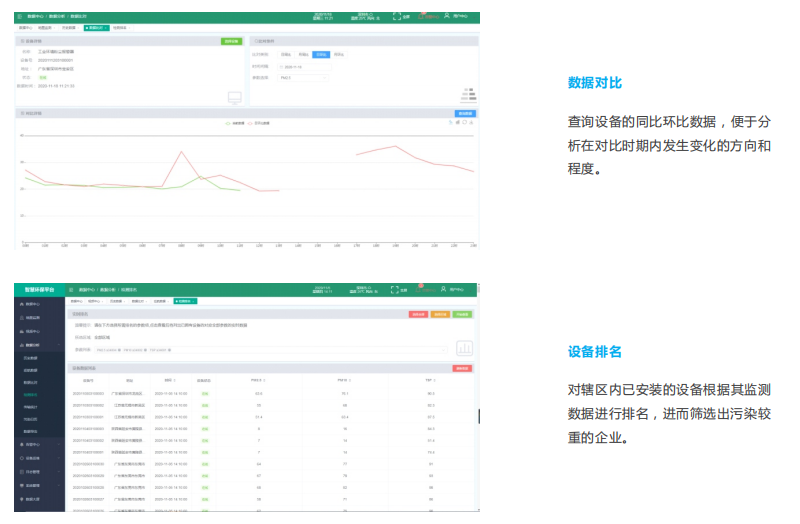
Task: Click the alarm bell icon in lower header
Action: coord(423,290)
